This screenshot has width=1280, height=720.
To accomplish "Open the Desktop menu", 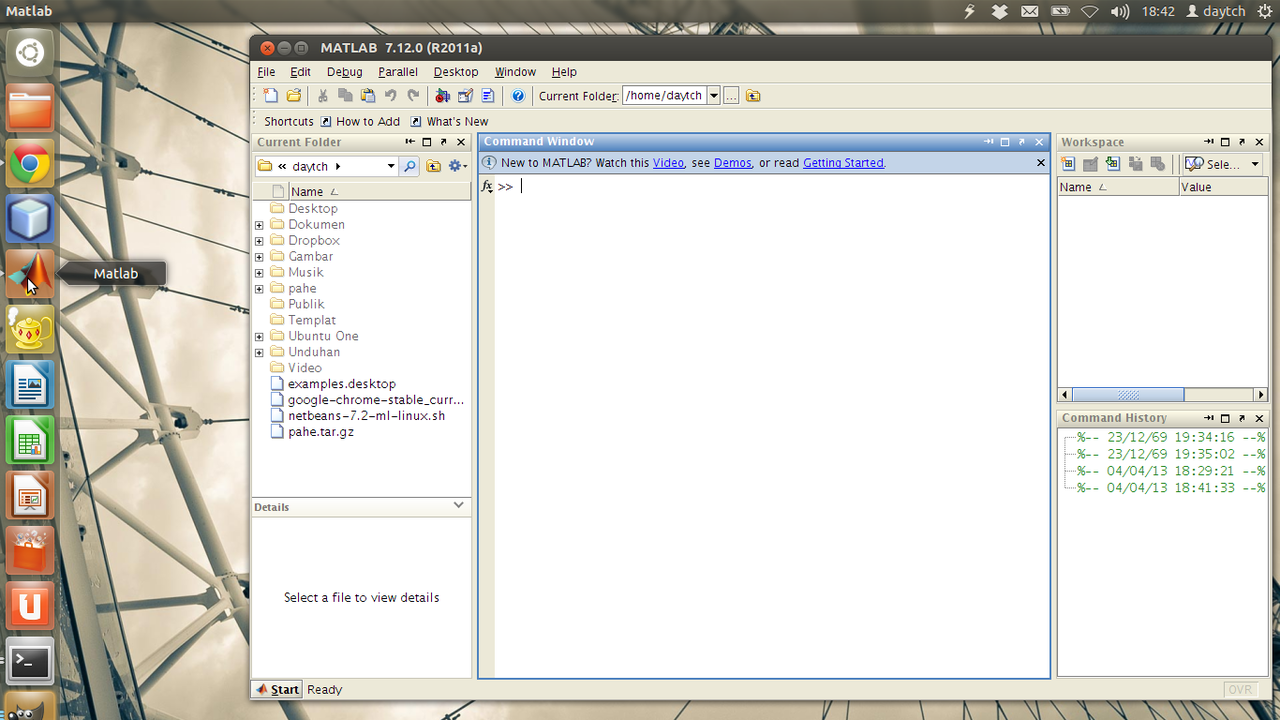I will point(456,72).
